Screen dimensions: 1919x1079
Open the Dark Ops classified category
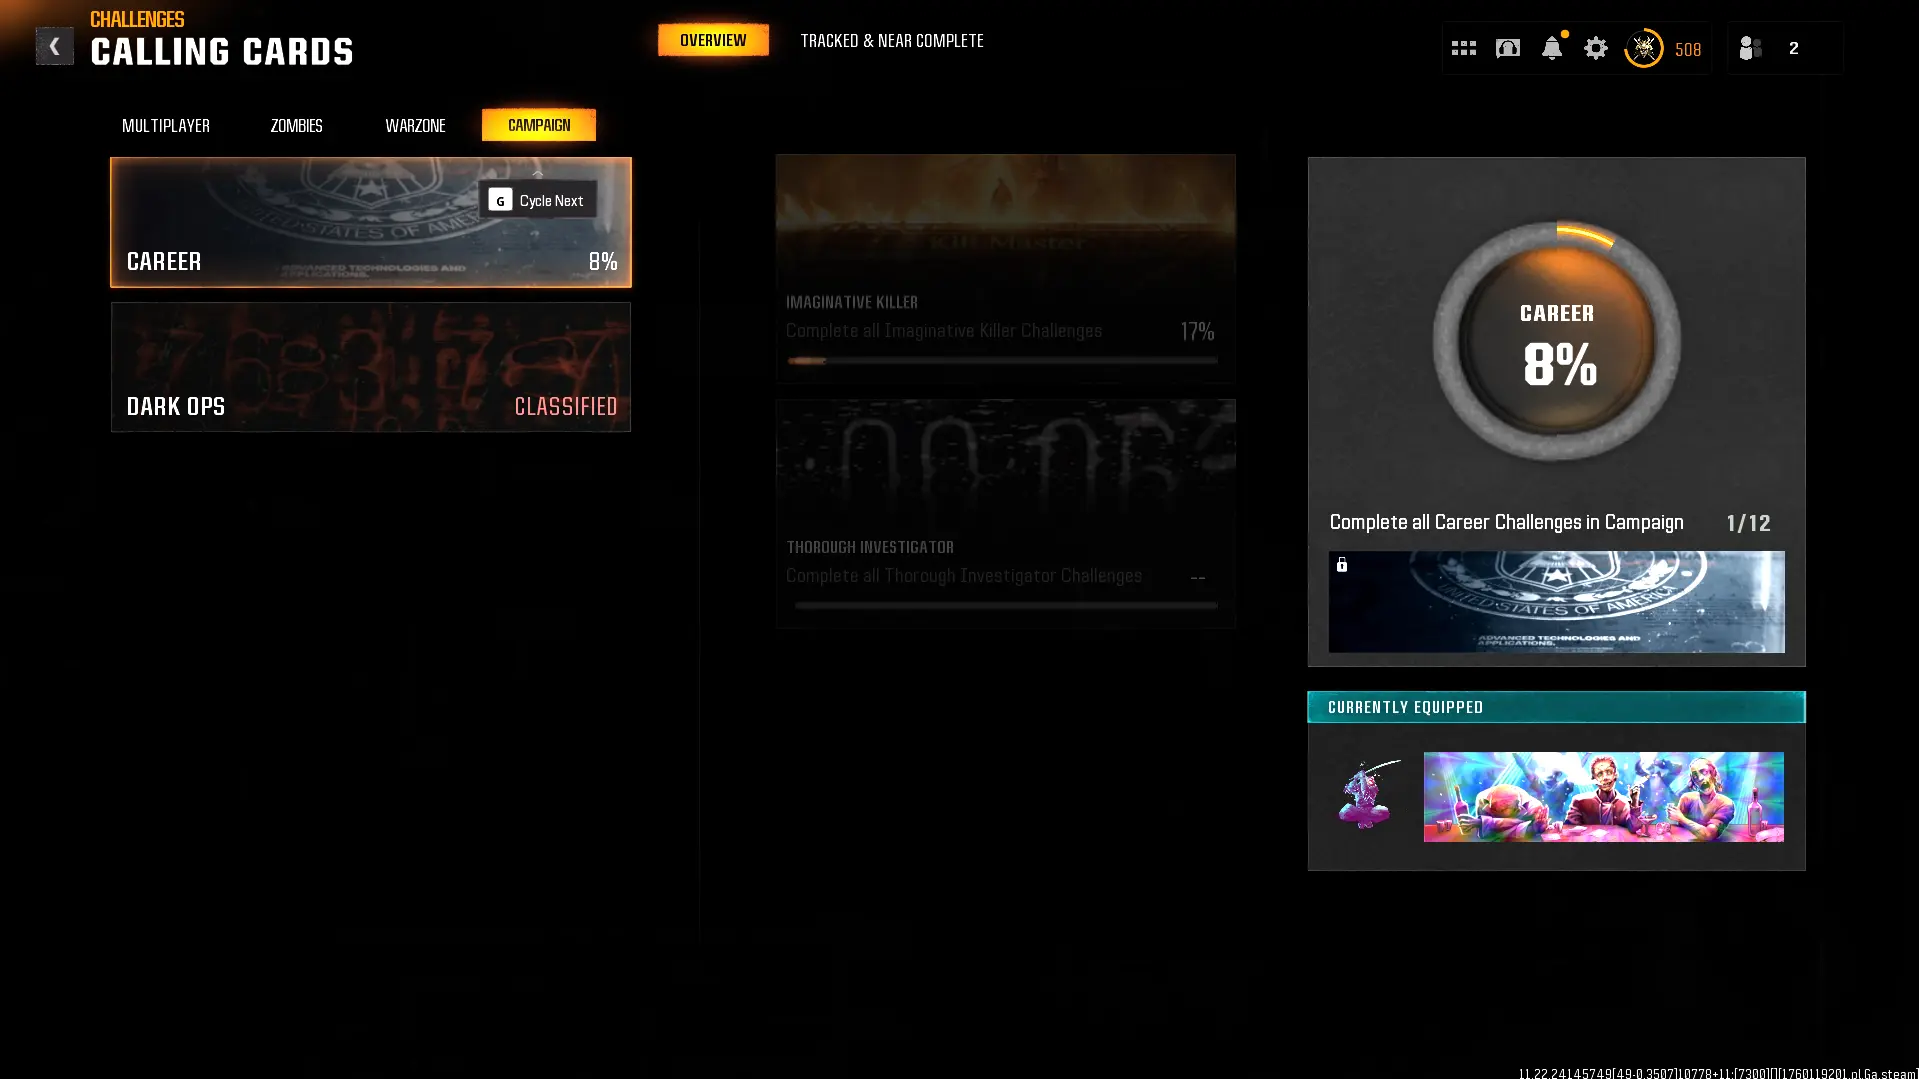coord(370,367)
